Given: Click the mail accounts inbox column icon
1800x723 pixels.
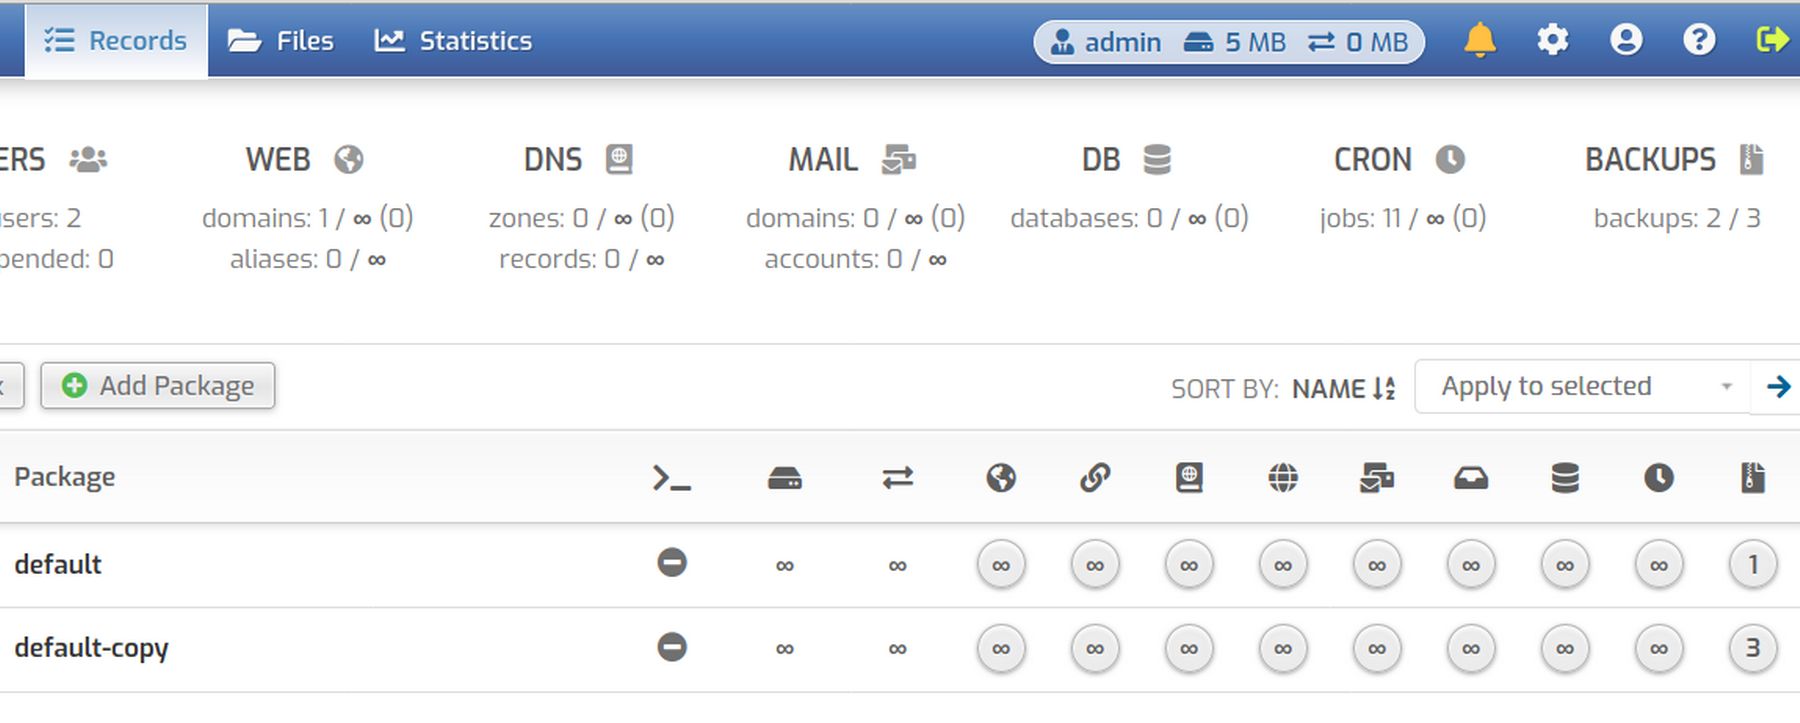Looking at the screenshot, I should pos(1471,479).
